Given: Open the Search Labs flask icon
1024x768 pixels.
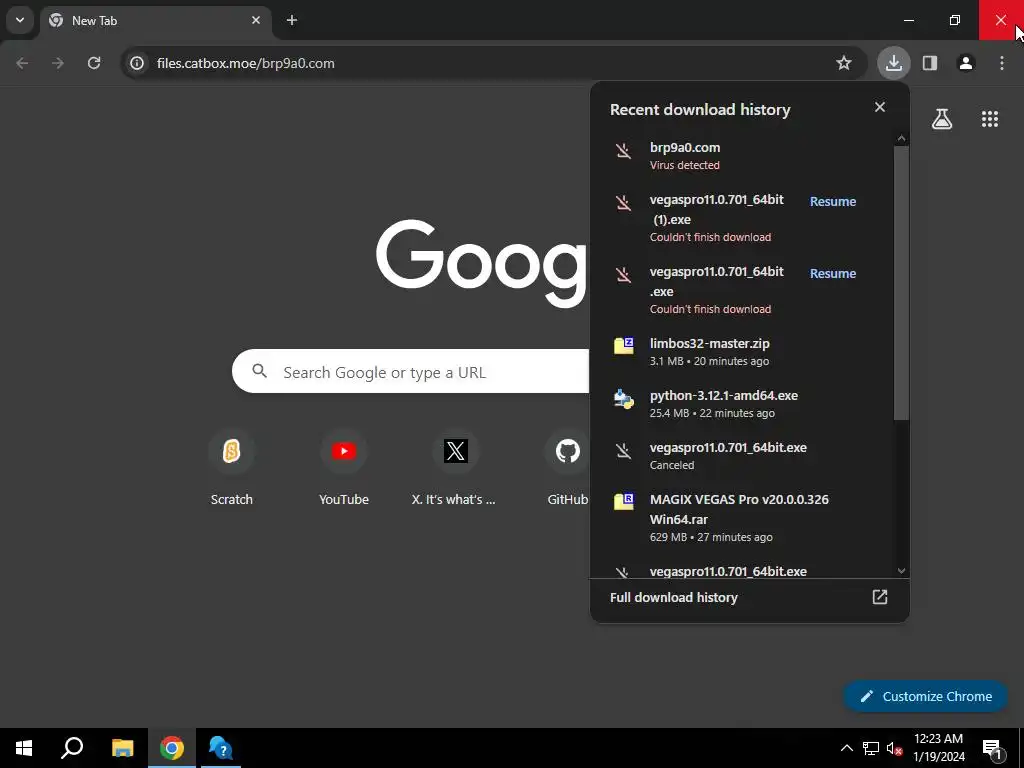Looking at the screenshot, I should 942,119.
